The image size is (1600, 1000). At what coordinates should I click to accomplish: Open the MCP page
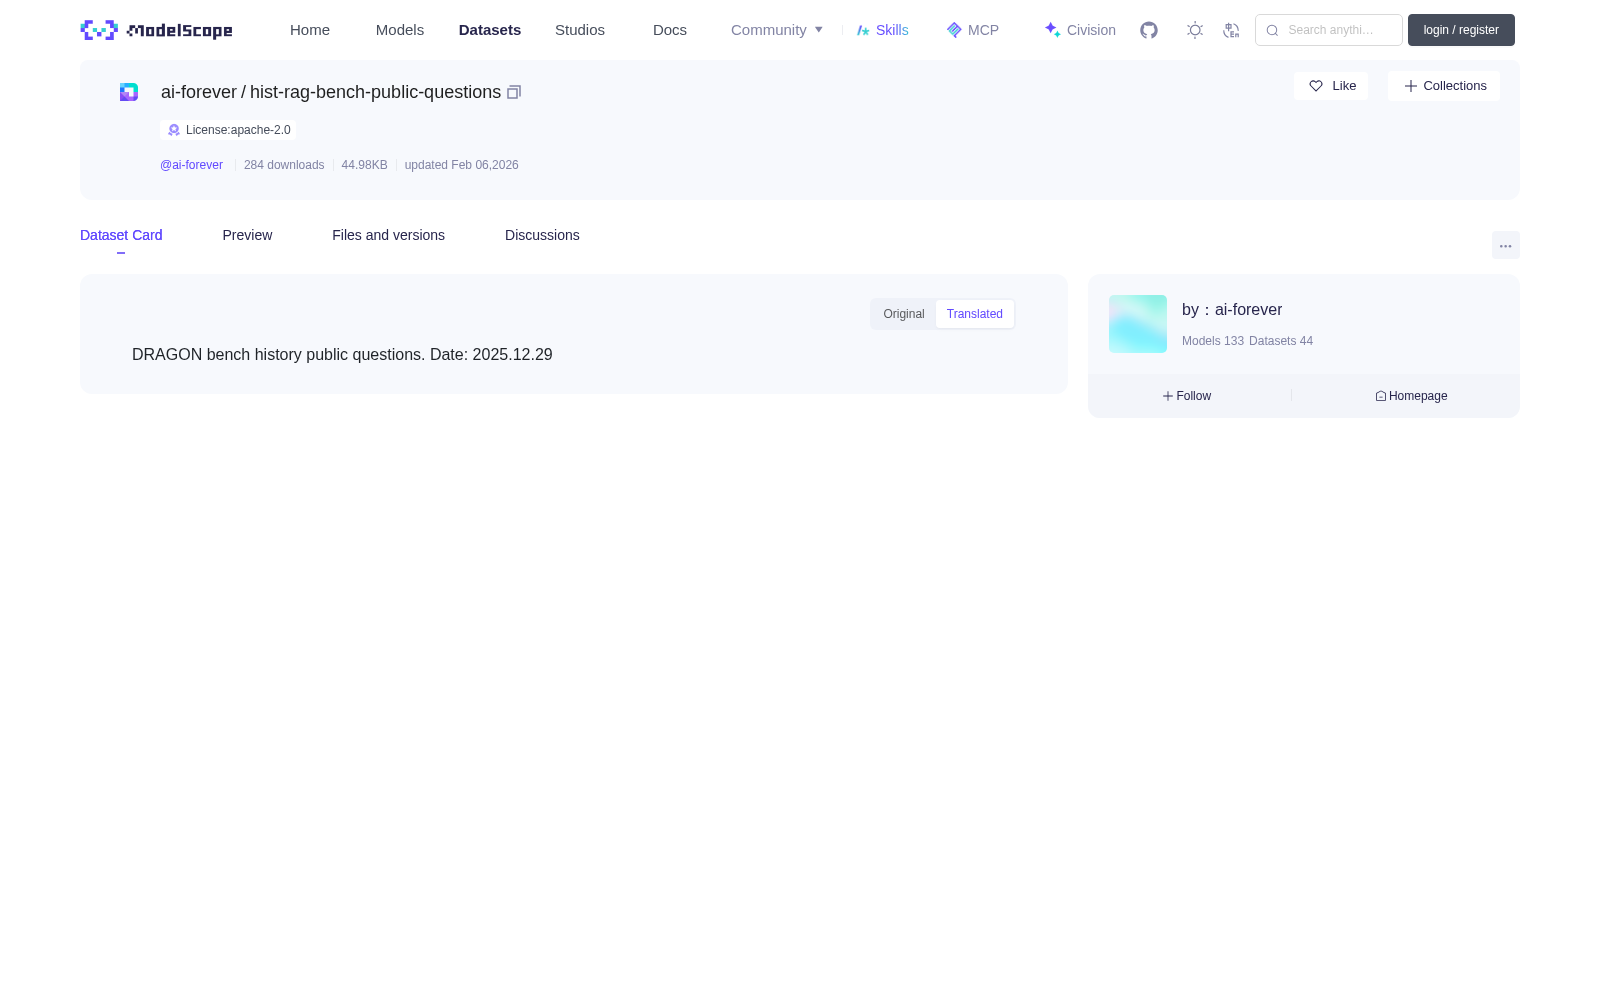click(973, 30)
